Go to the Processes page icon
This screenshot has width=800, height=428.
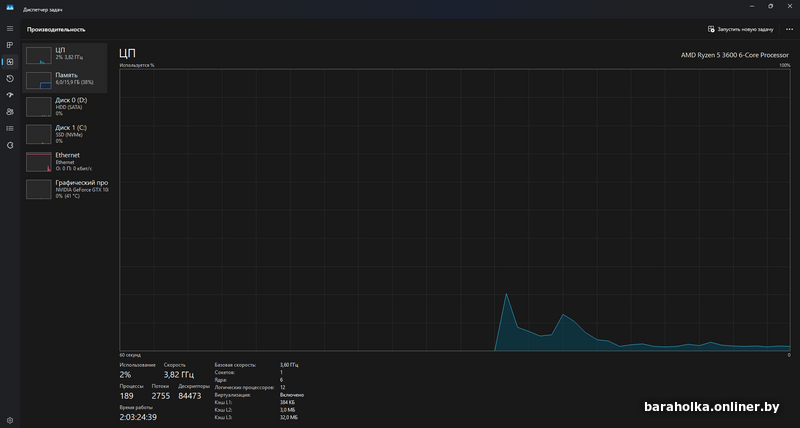point(10,45)
